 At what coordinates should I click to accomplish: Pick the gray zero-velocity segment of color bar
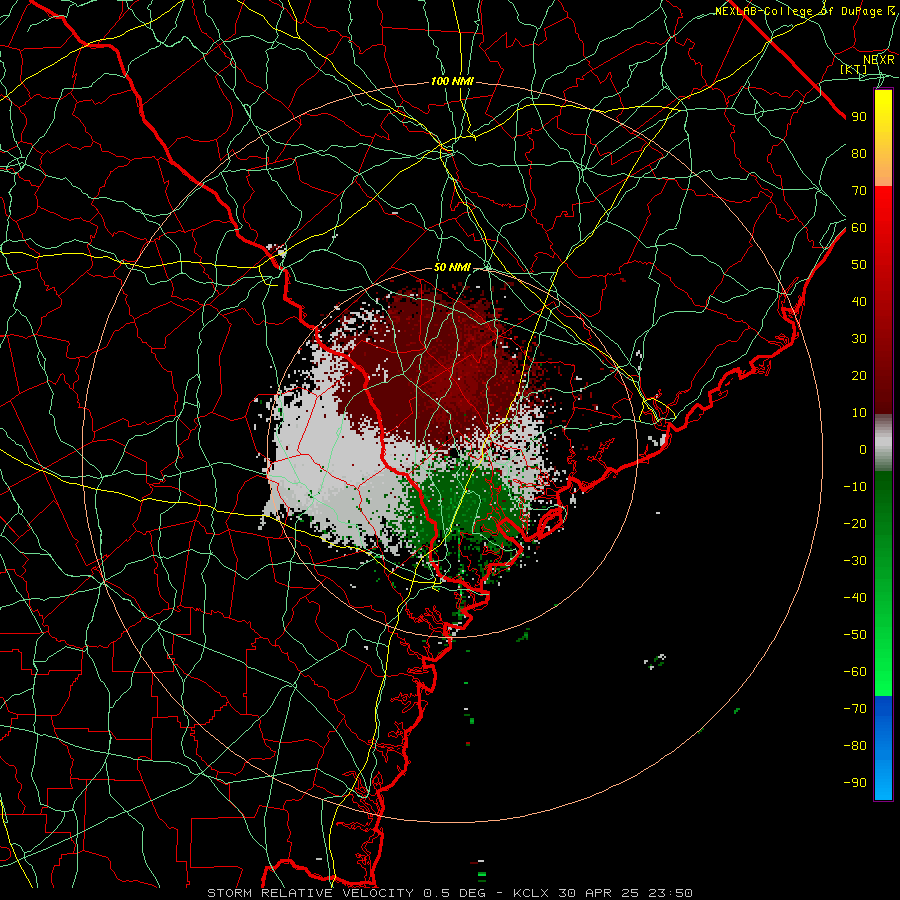click(883, 443)
